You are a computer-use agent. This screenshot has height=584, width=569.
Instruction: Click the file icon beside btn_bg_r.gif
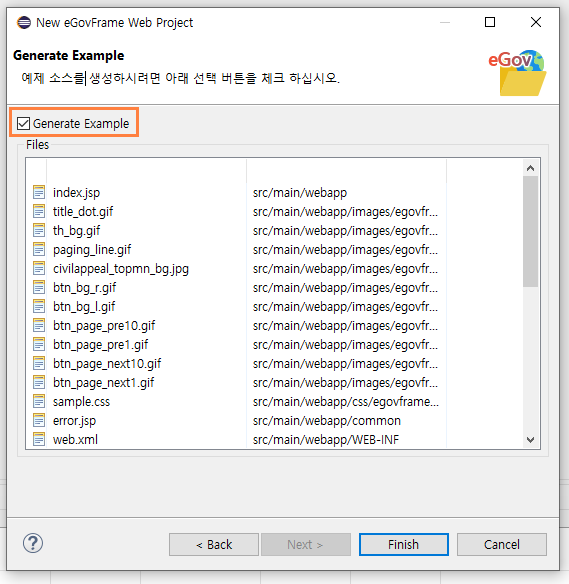pos(39,287)
